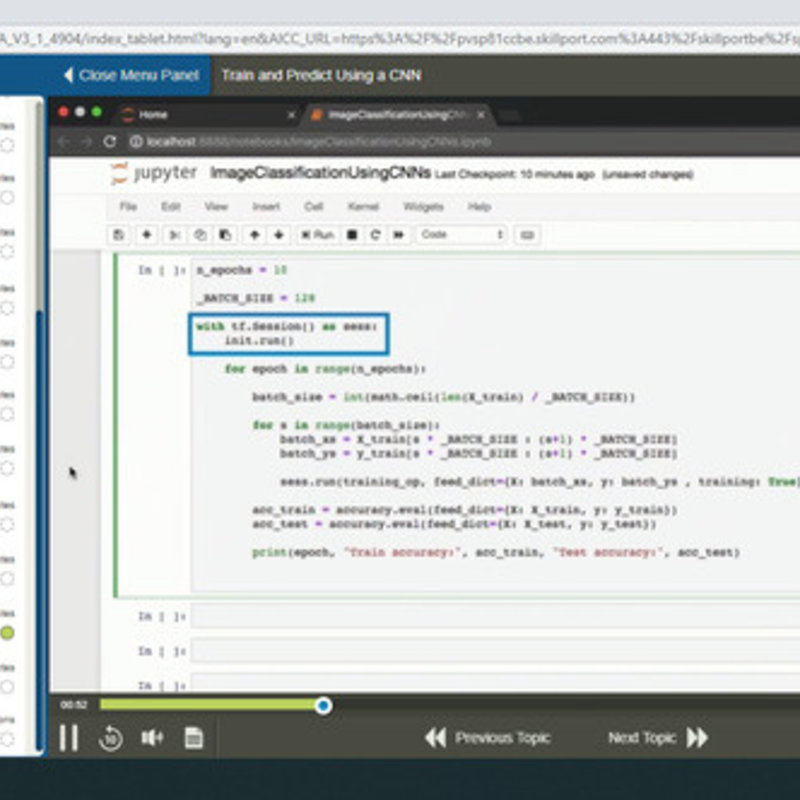The width and height of the screenshot is (800, 800).
Task: Click the green maximize window dot
Action: [x=96, y=112]
